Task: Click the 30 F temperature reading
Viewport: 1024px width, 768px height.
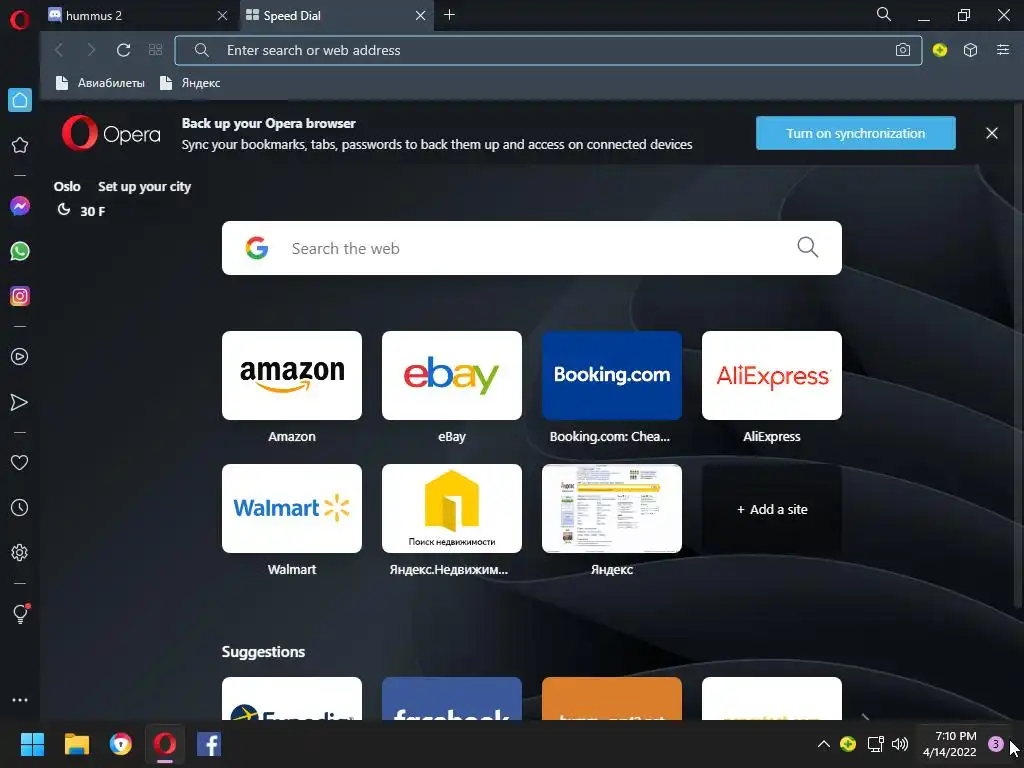Action: tap(92, 211)
